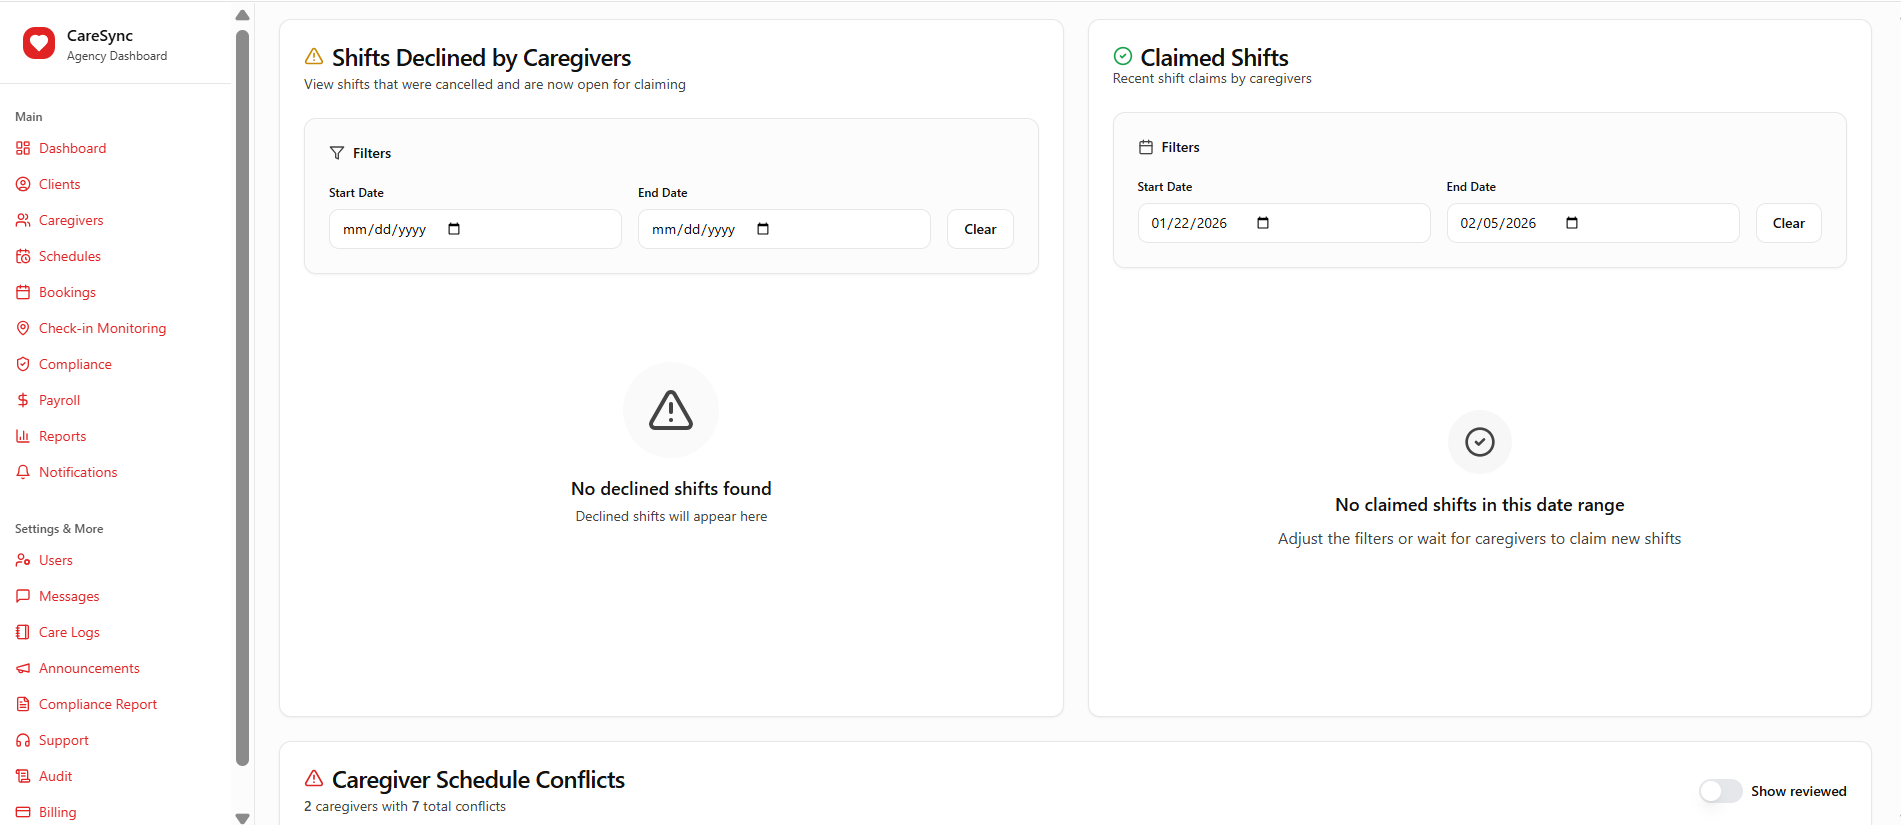Click the Billing card icon
This screenshot has height=825, width=1901.
click(x=23, y=812)
